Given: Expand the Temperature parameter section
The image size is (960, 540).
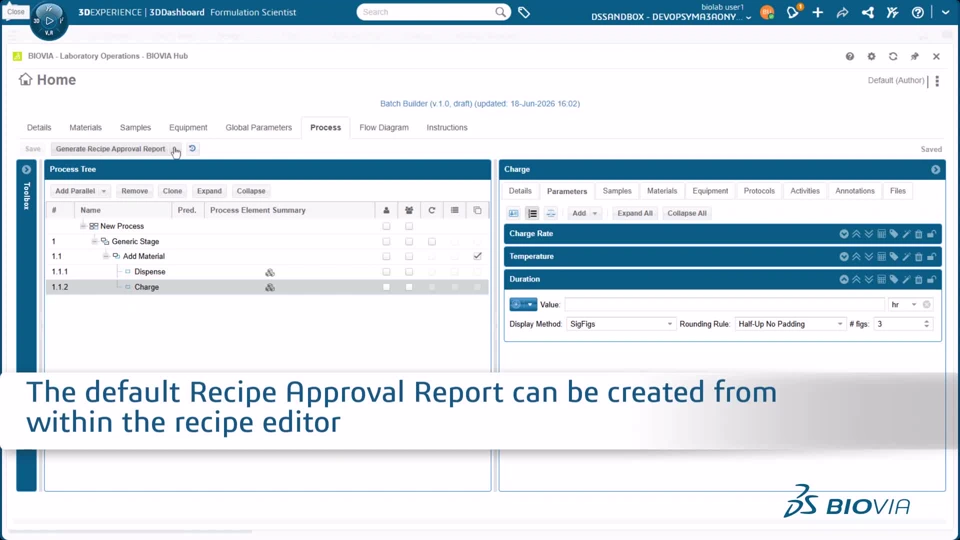Looking at the screenshot, I should tap(844, 257).
